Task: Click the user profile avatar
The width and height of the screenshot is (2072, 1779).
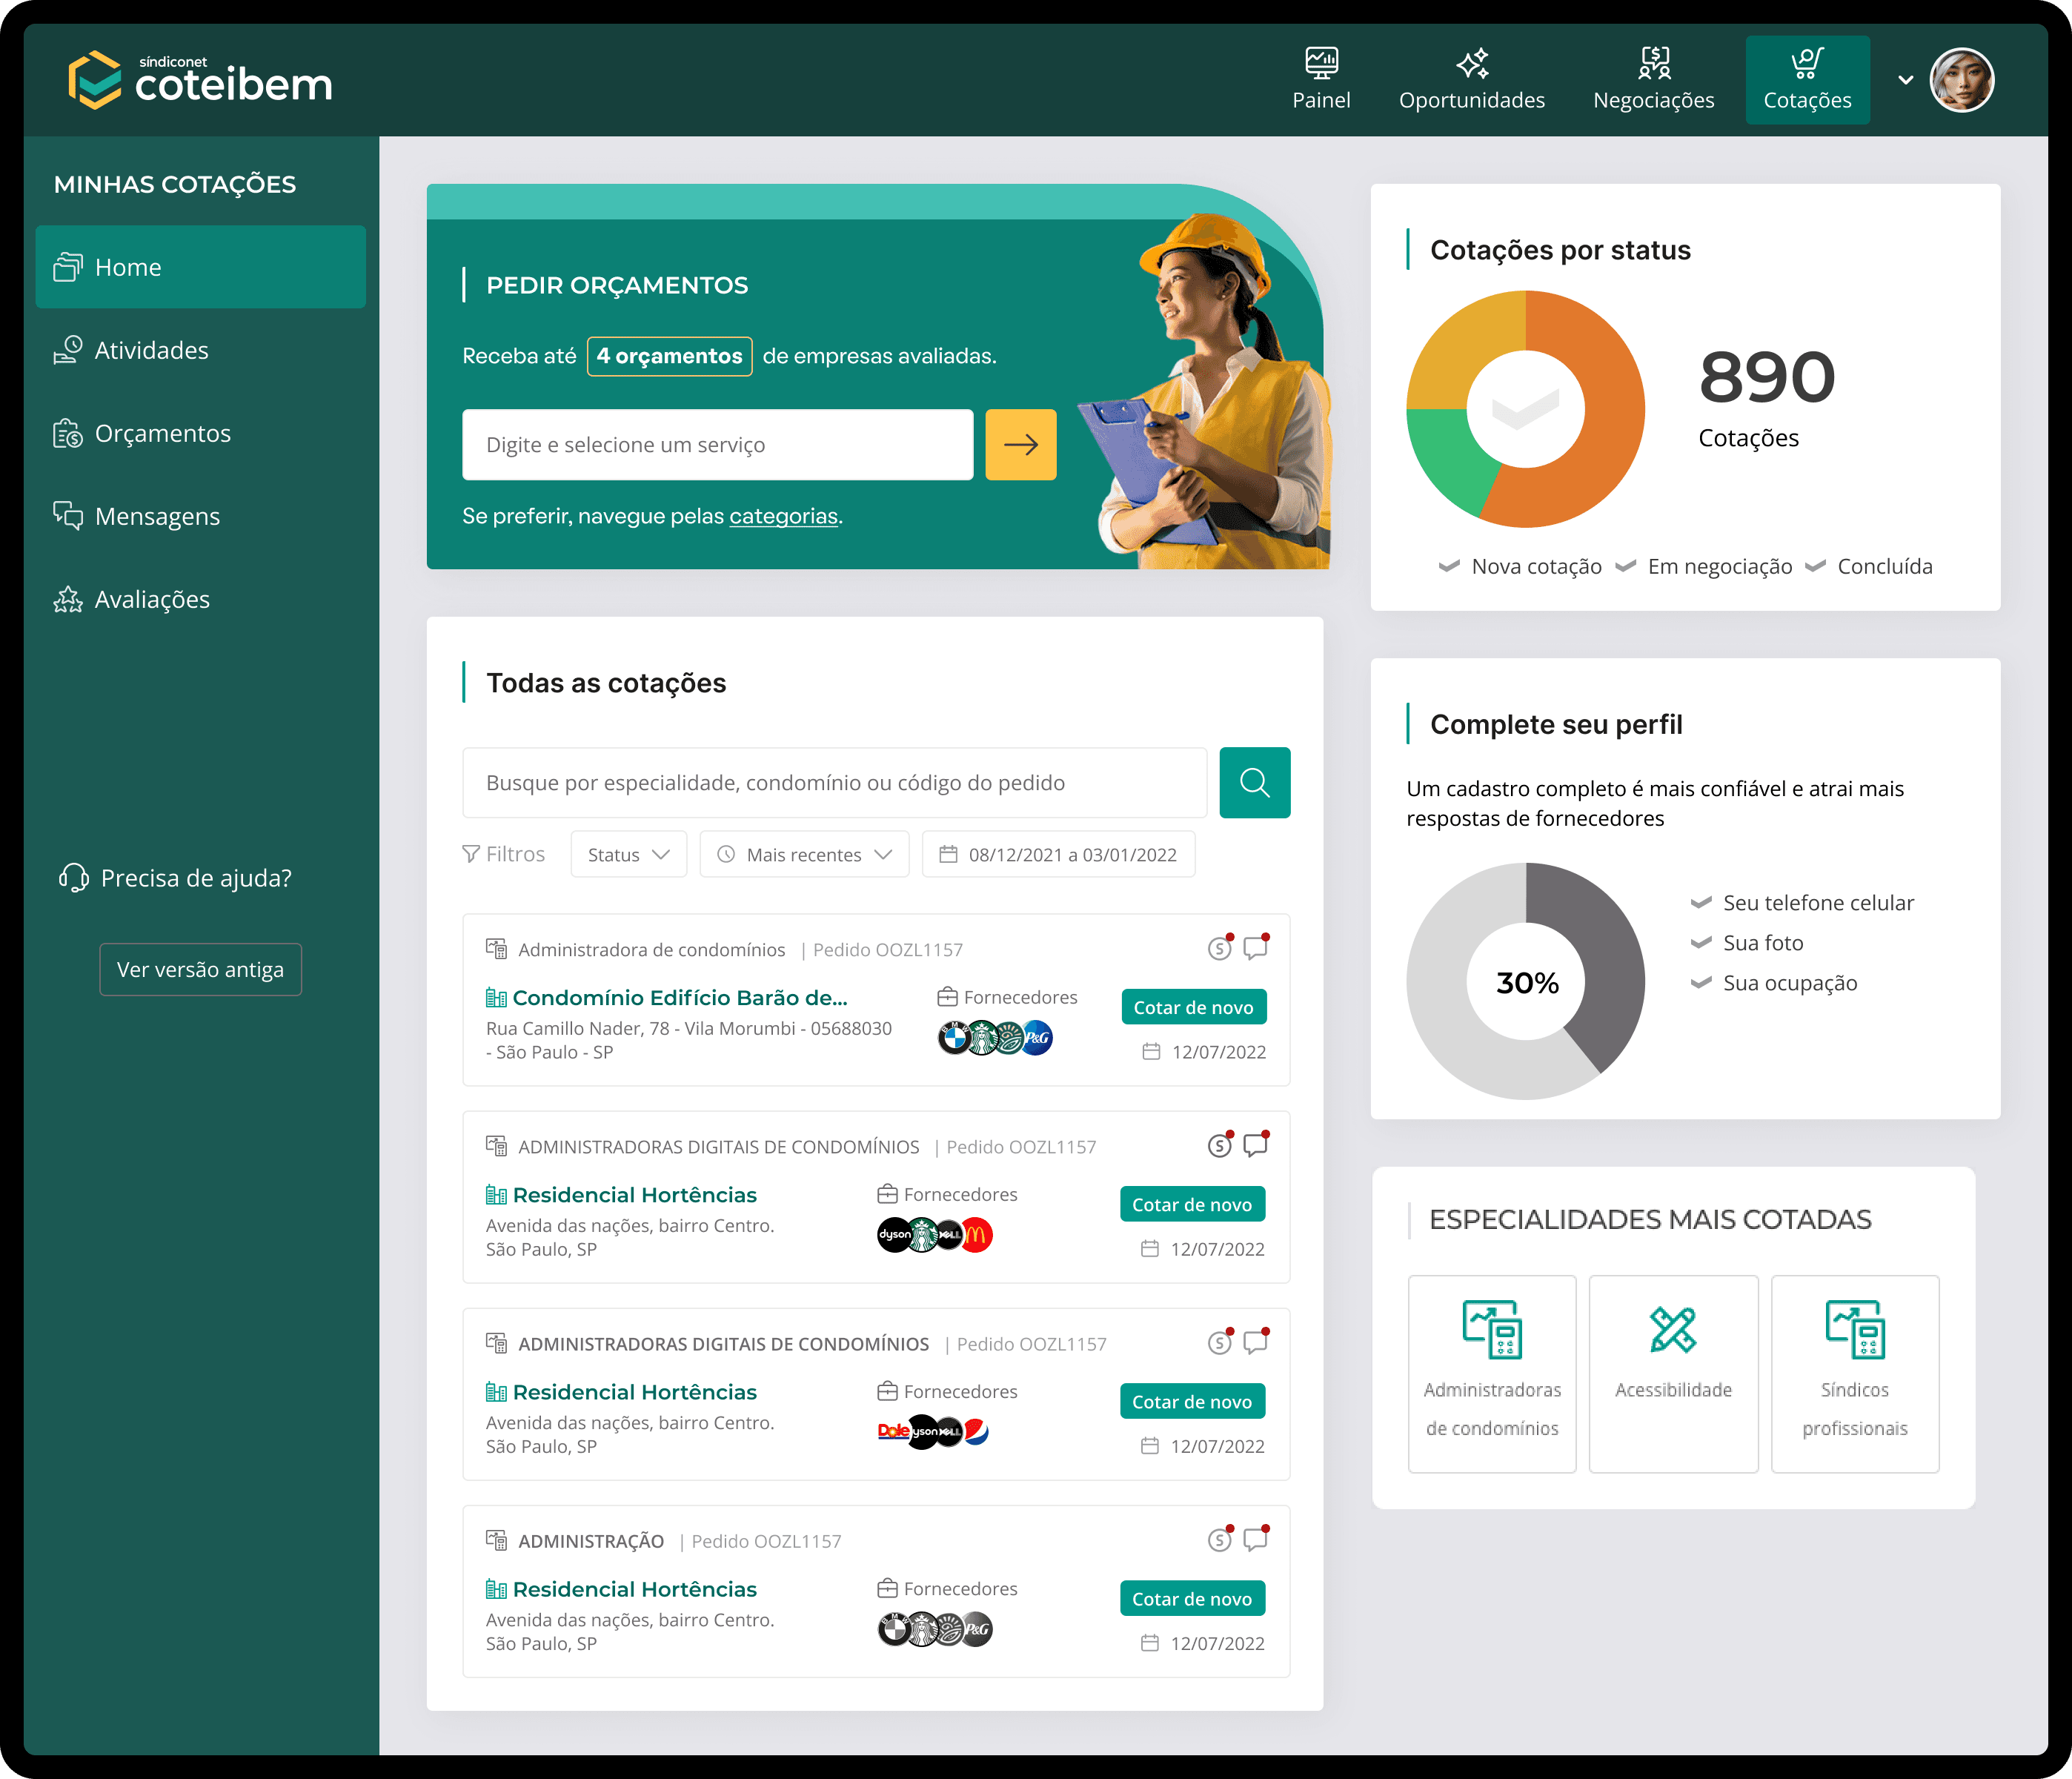Action: pyautogui.click(x=1961, y=80)
